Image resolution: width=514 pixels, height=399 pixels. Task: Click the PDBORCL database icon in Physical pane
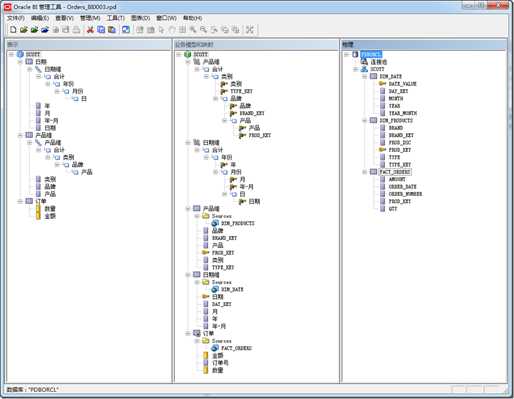[355, 54]
